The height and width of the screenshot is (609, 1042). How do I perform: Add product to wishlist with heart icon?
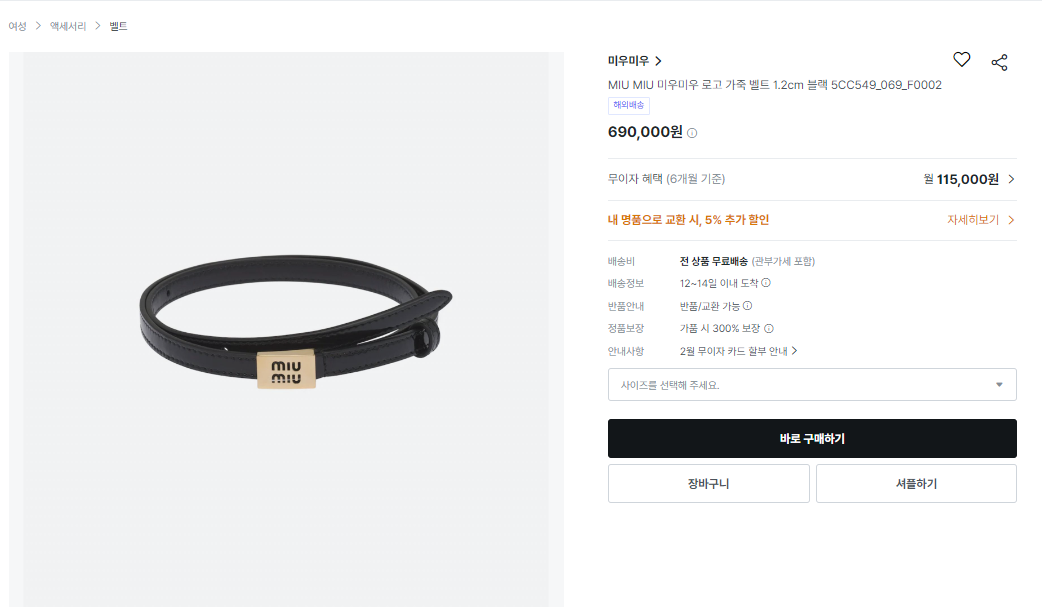point(961,60)
